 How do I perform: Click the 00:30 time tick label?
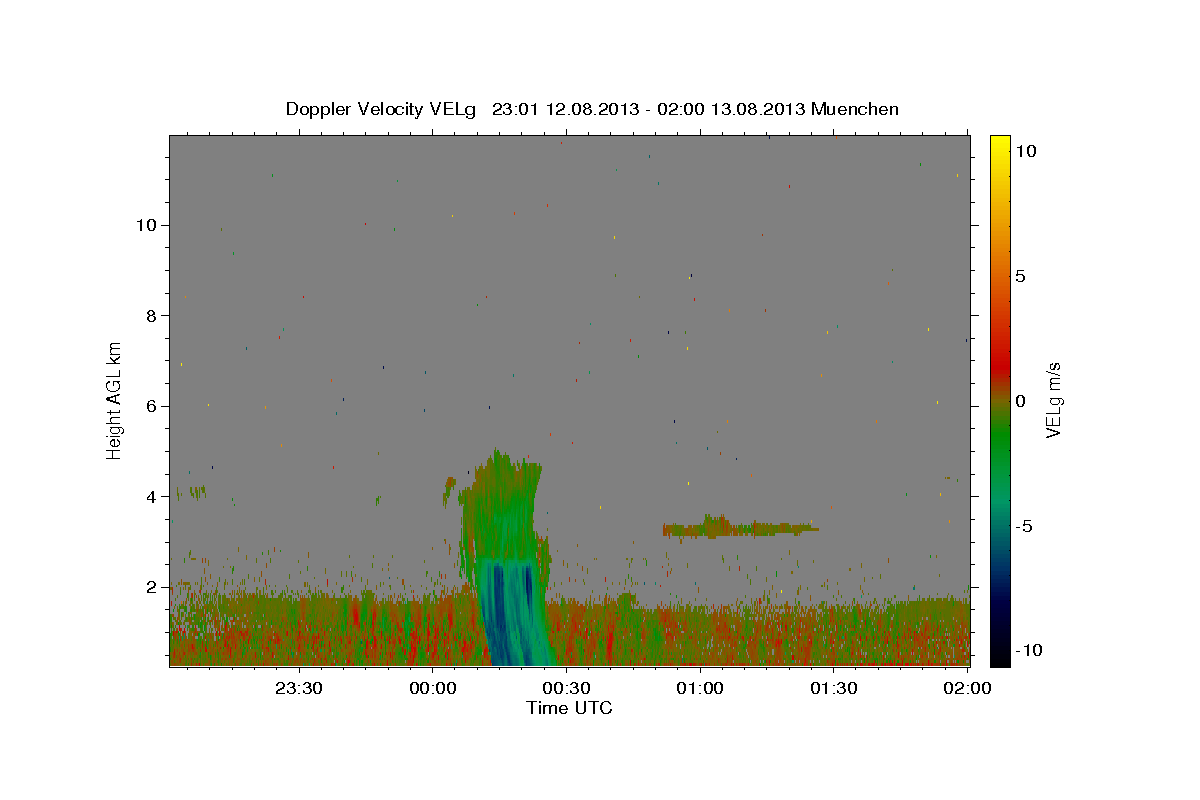tap(566, 688)
